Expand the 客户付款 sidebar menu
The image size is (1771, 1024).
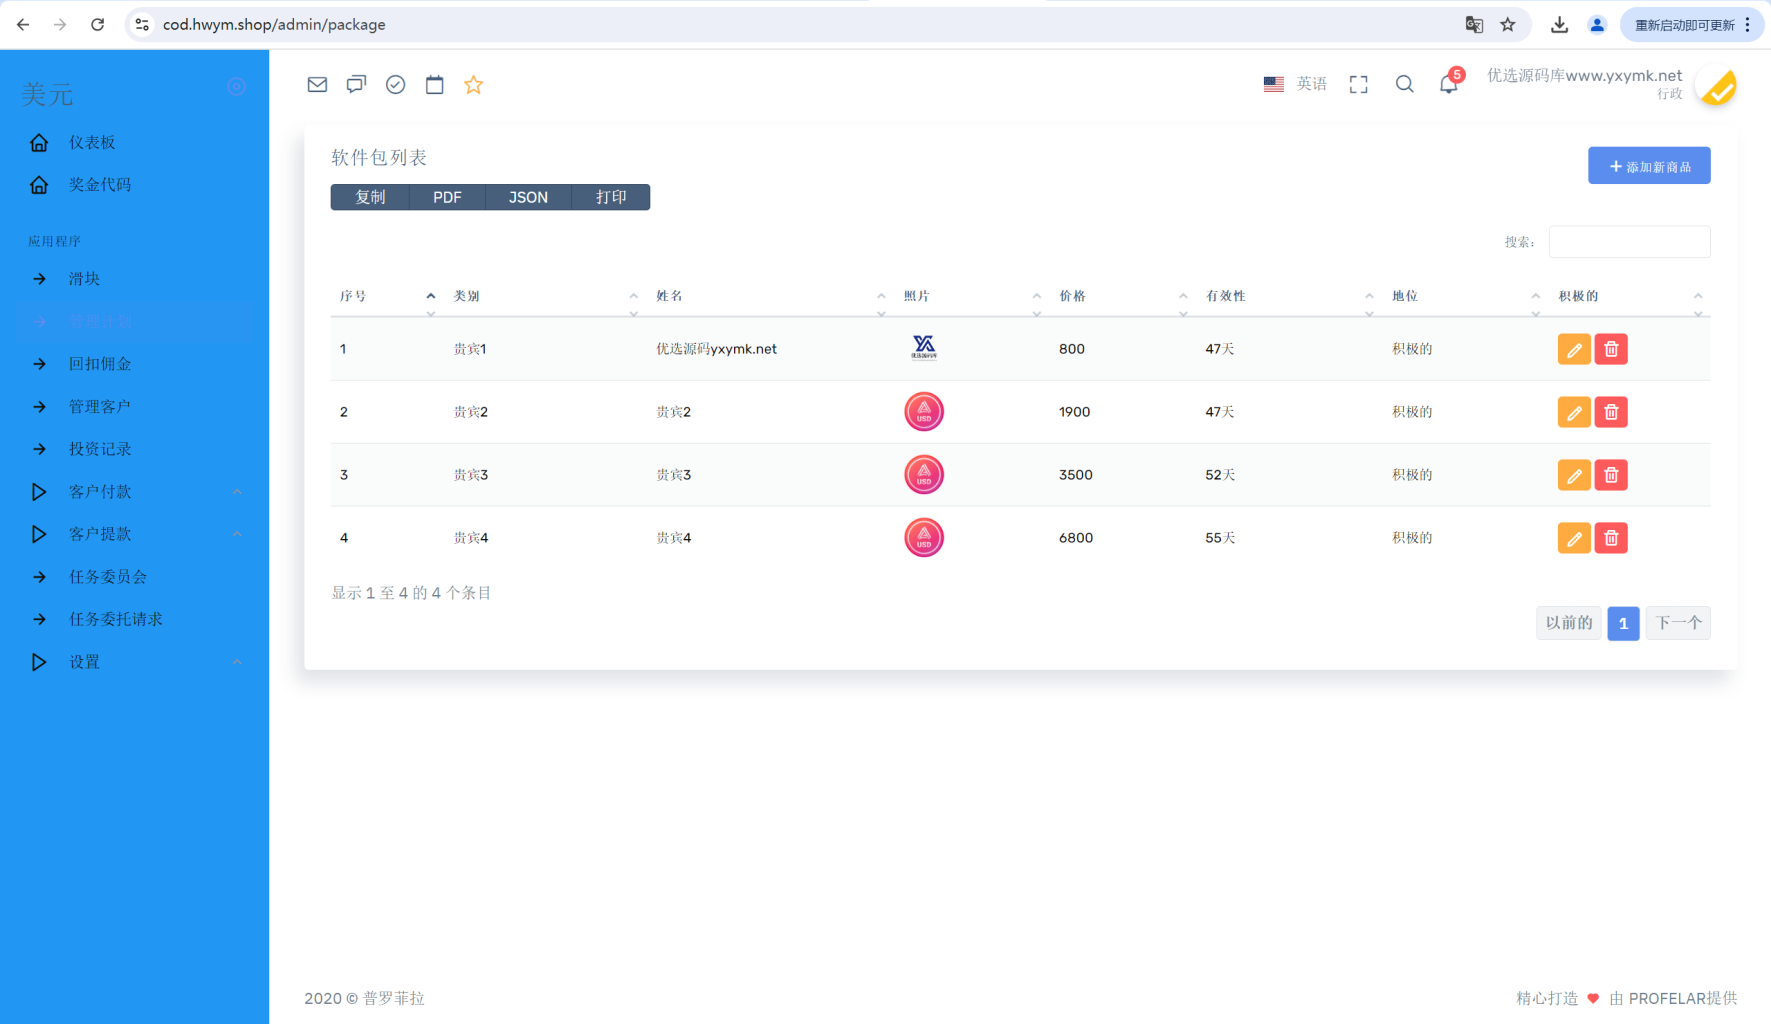pyautogui.click(x=100, y=492)
